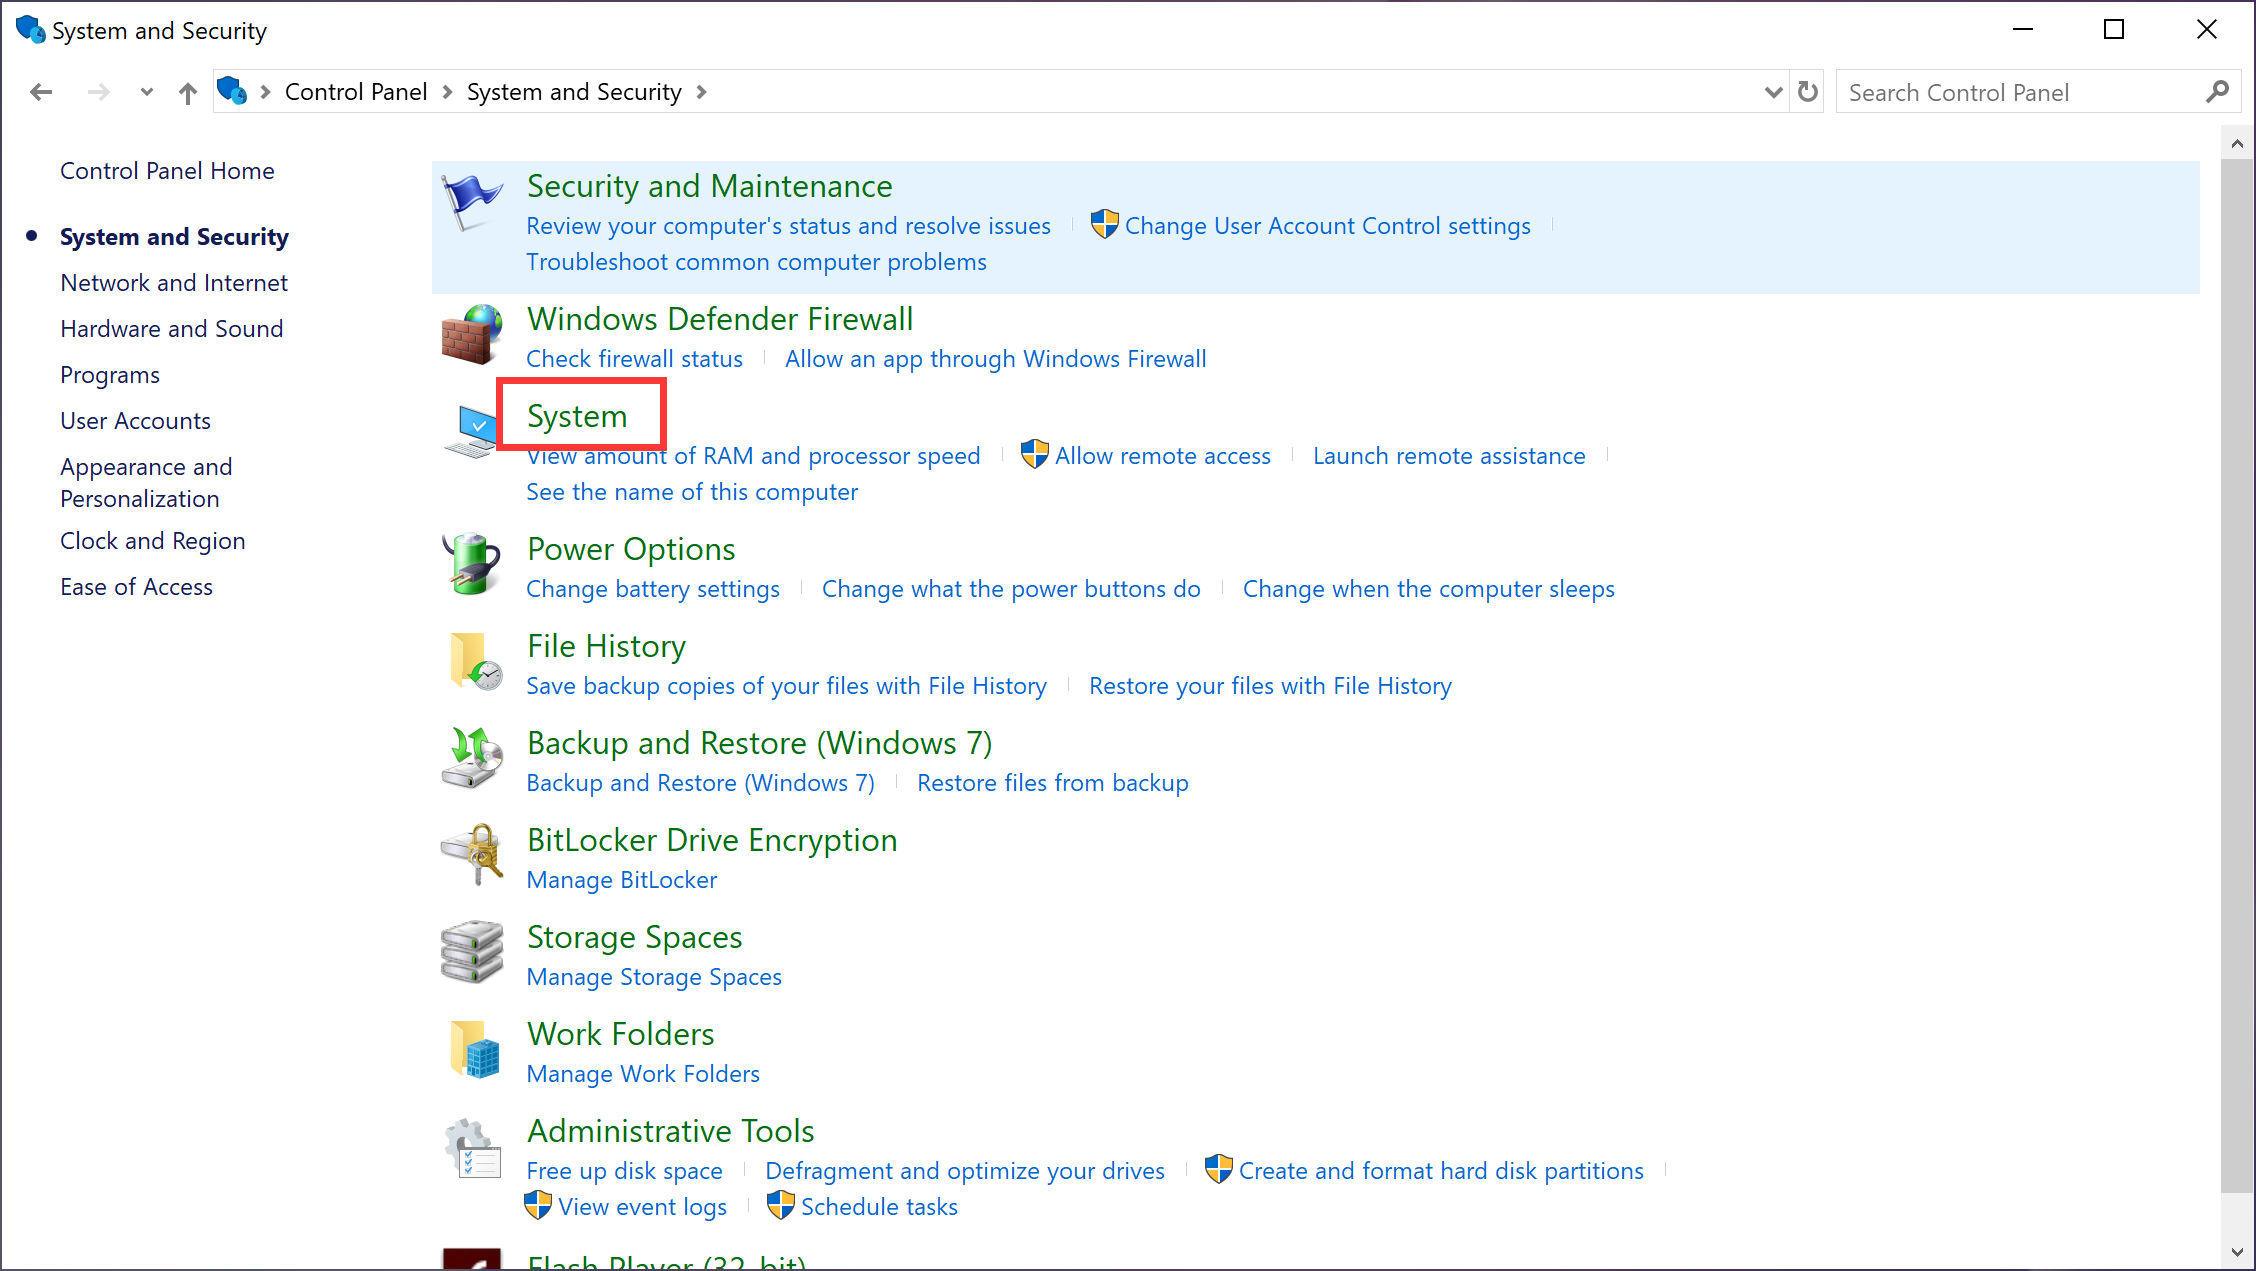Click the Power Options battery icon
This screenshot has width=2256, height=1271.
tap(472, 564)
